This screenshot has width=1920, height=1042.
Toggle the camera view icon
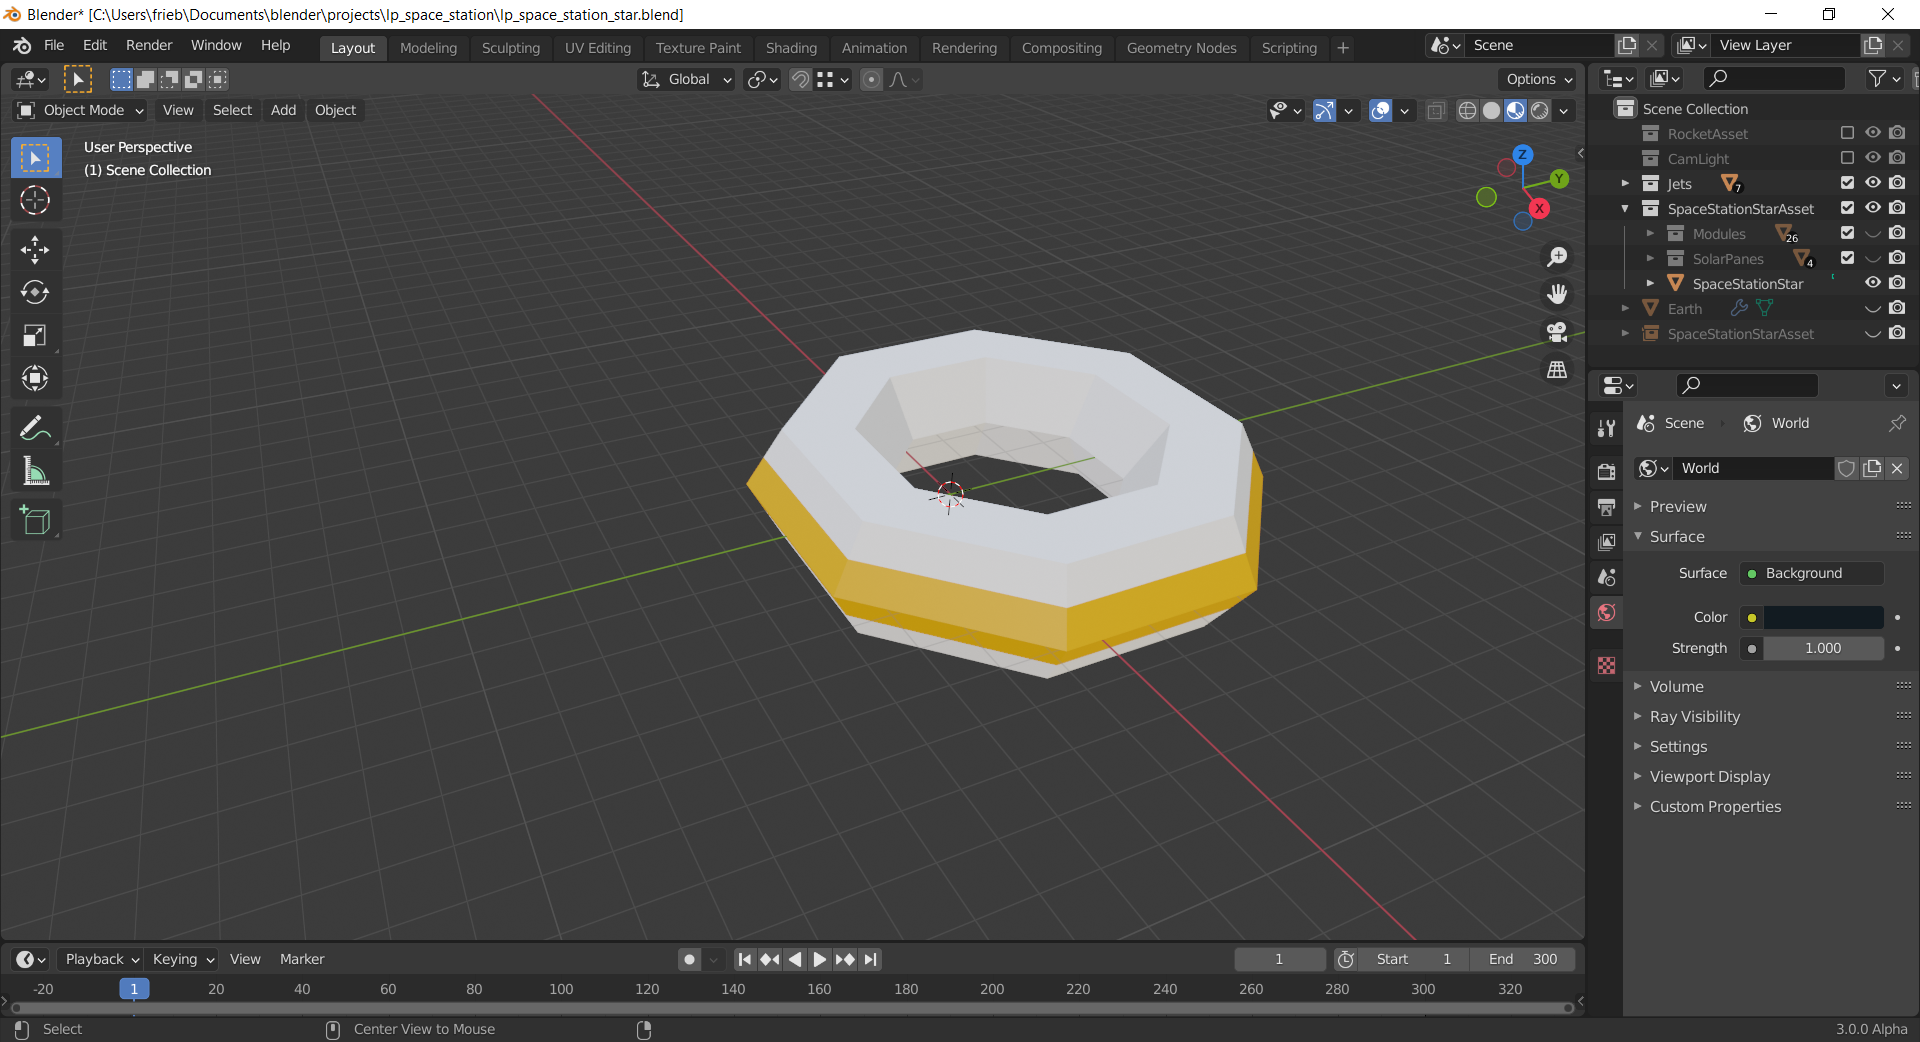coord(1557,332)
